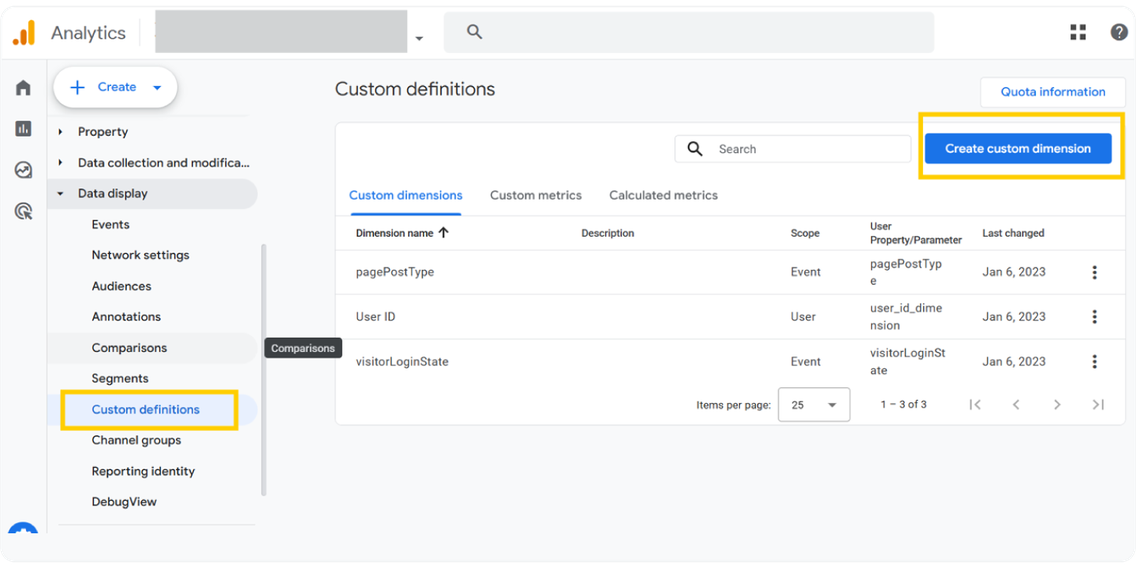Click the visitorLoginState dimension name
1136x568 pixels.
pyautogui.click(x=402, y=362)
